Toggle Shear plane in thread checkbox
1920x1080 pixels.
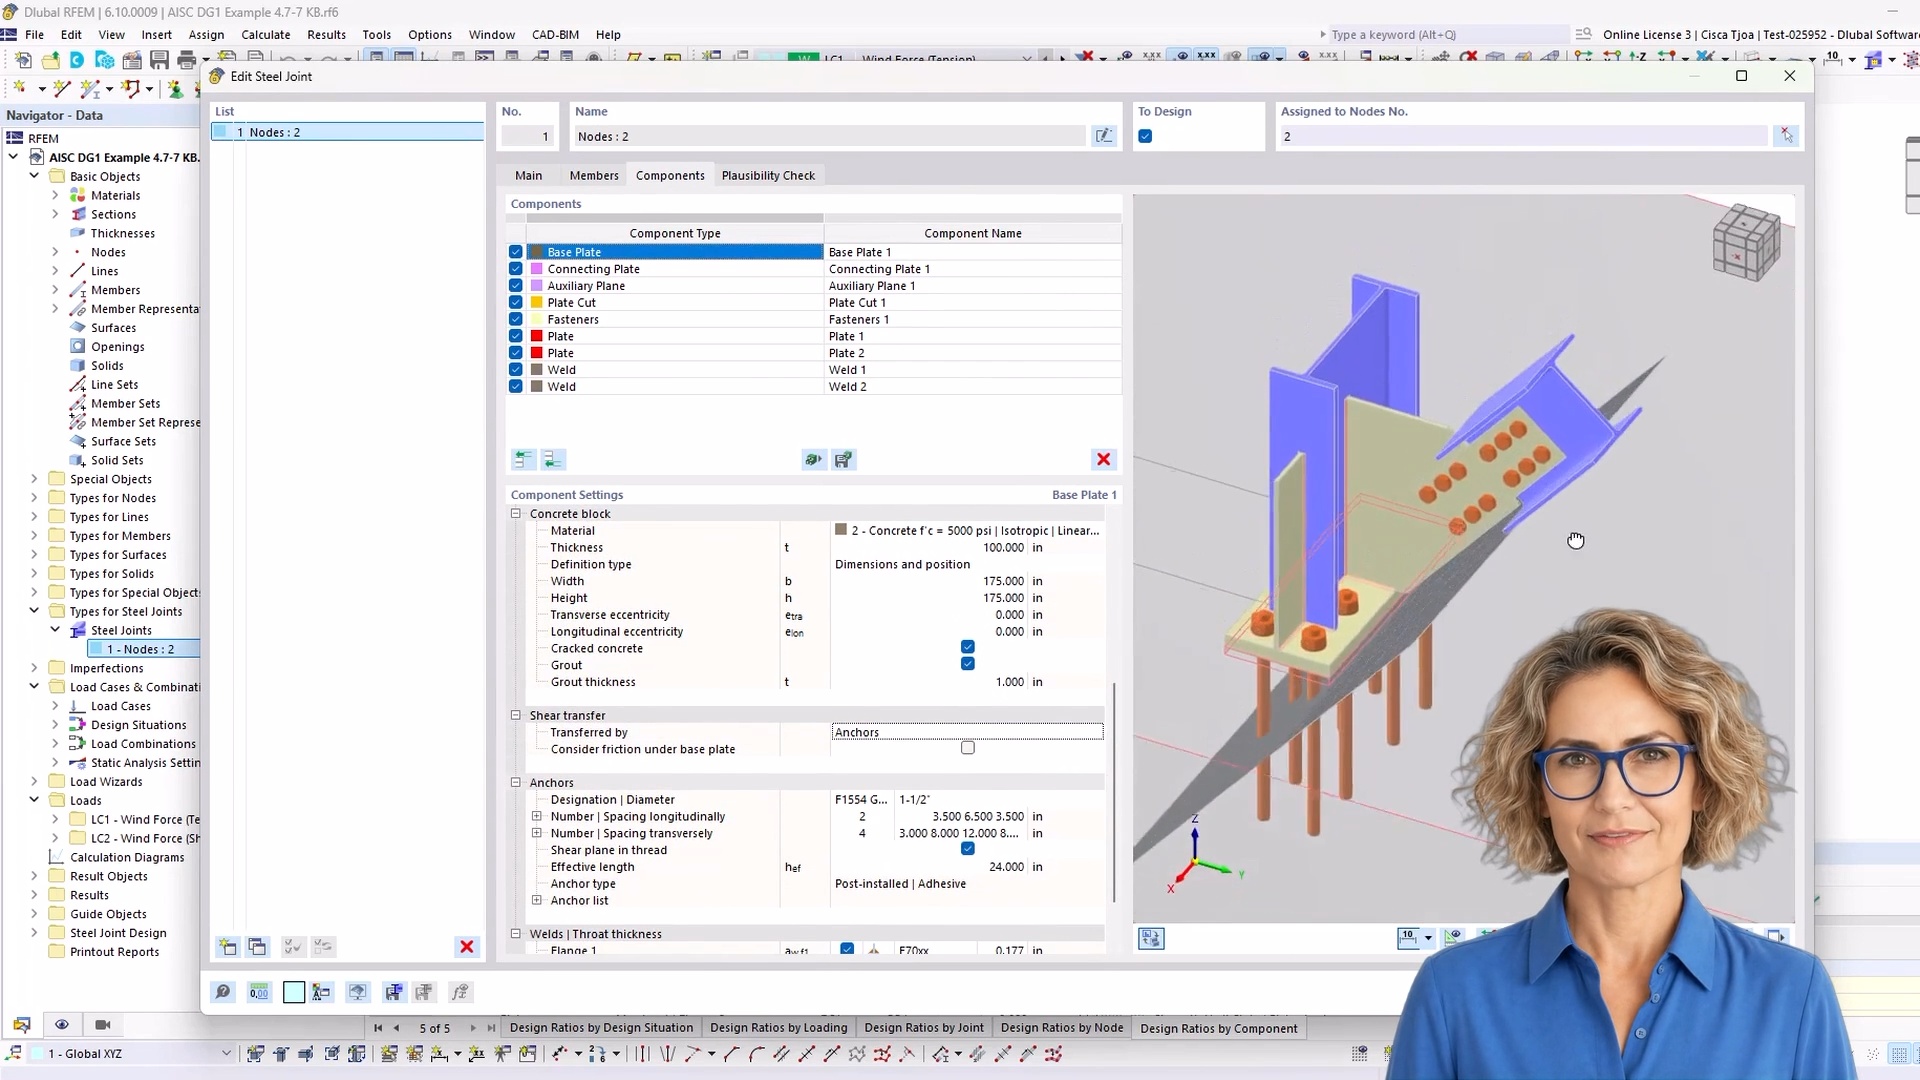(967, 849)
